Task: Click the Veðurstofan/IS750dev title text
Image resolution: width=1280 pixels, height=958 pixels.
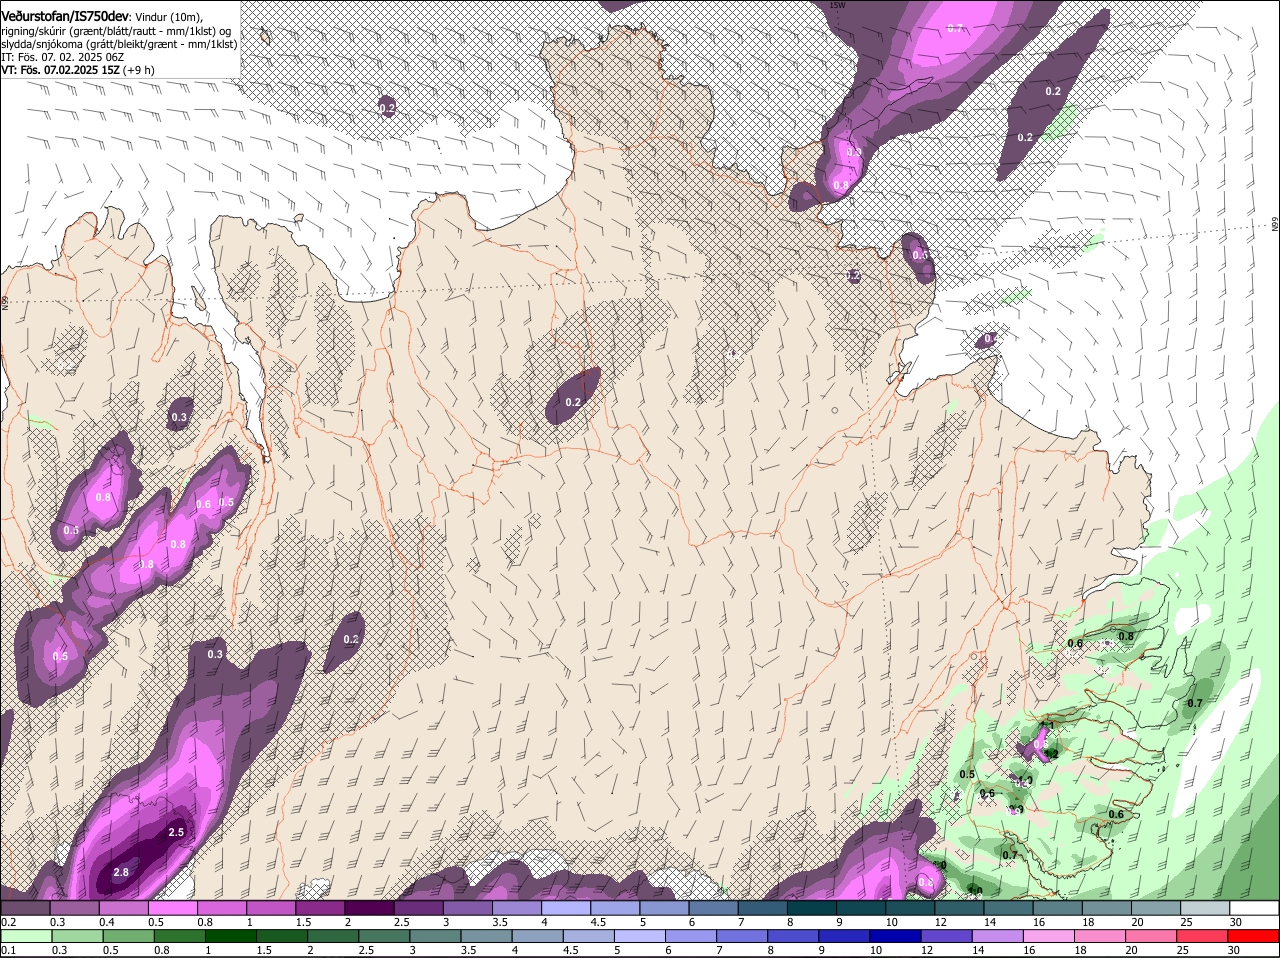Action: (65, 16)
